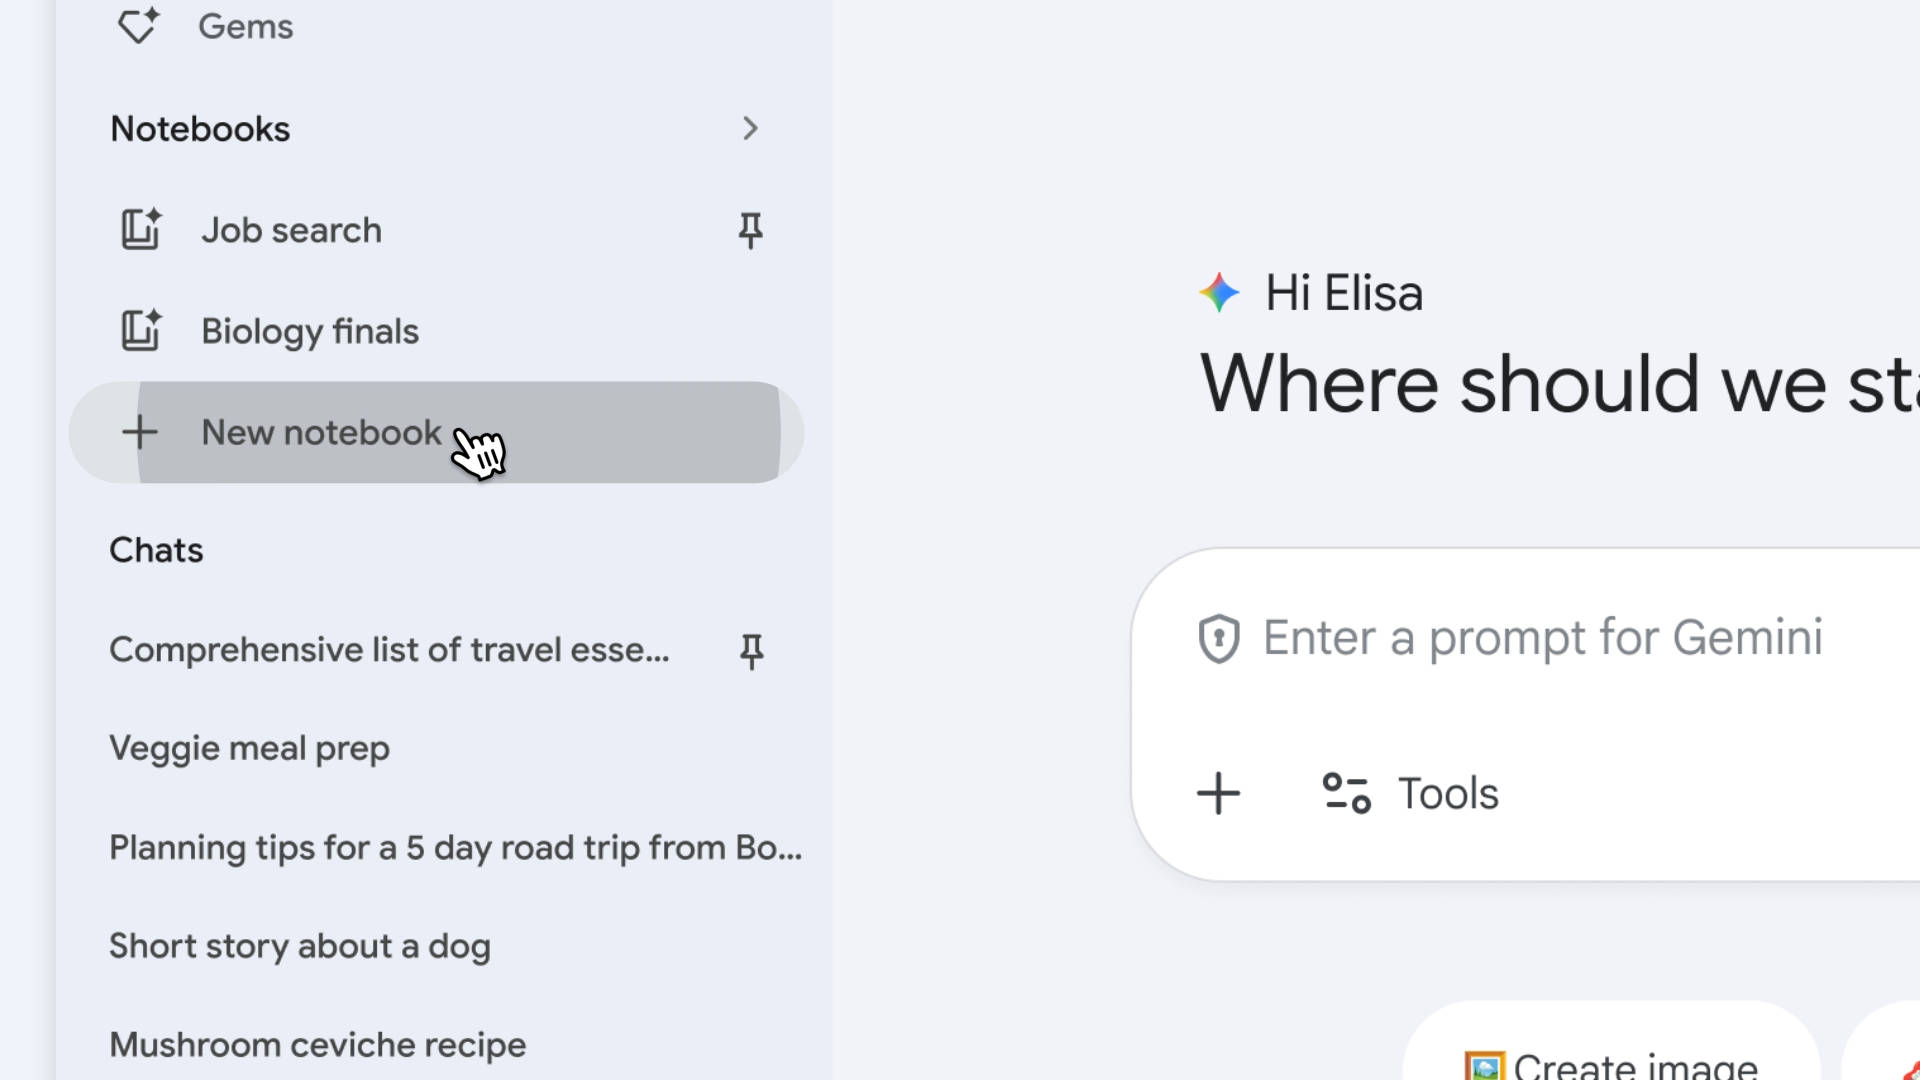The image size is (1920, 1080).
Task: Open the Job search notebook icon
Action: [x=141, y=230]
